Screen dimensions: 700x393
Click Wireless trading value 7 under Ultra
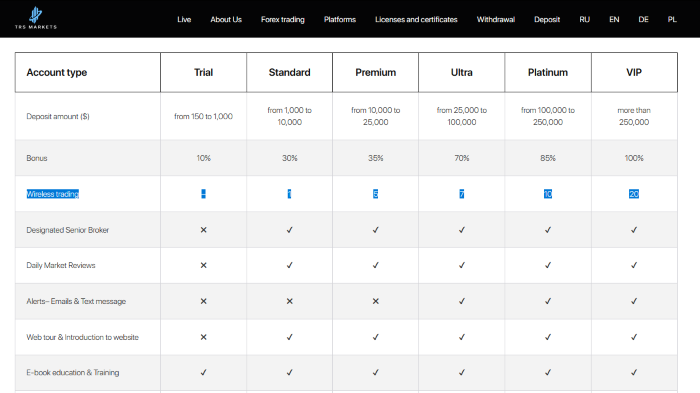click(x=462, y=194)
